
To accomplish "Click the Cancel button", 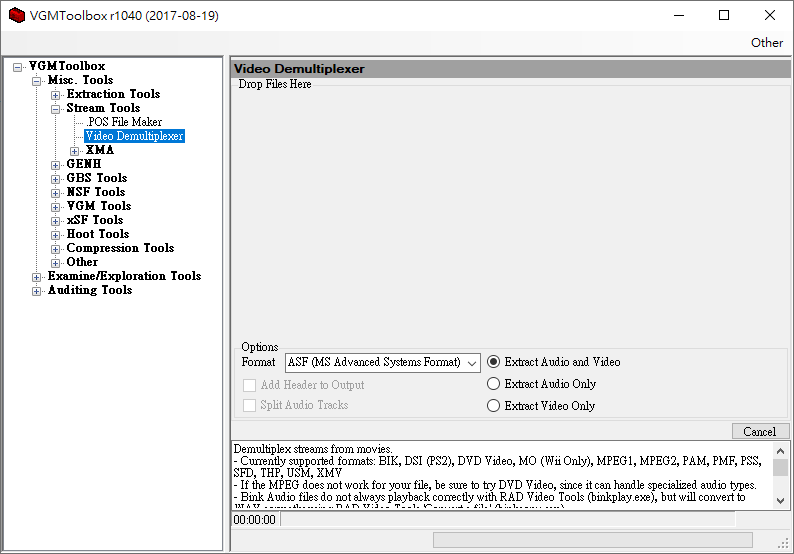I will (760, 431).
